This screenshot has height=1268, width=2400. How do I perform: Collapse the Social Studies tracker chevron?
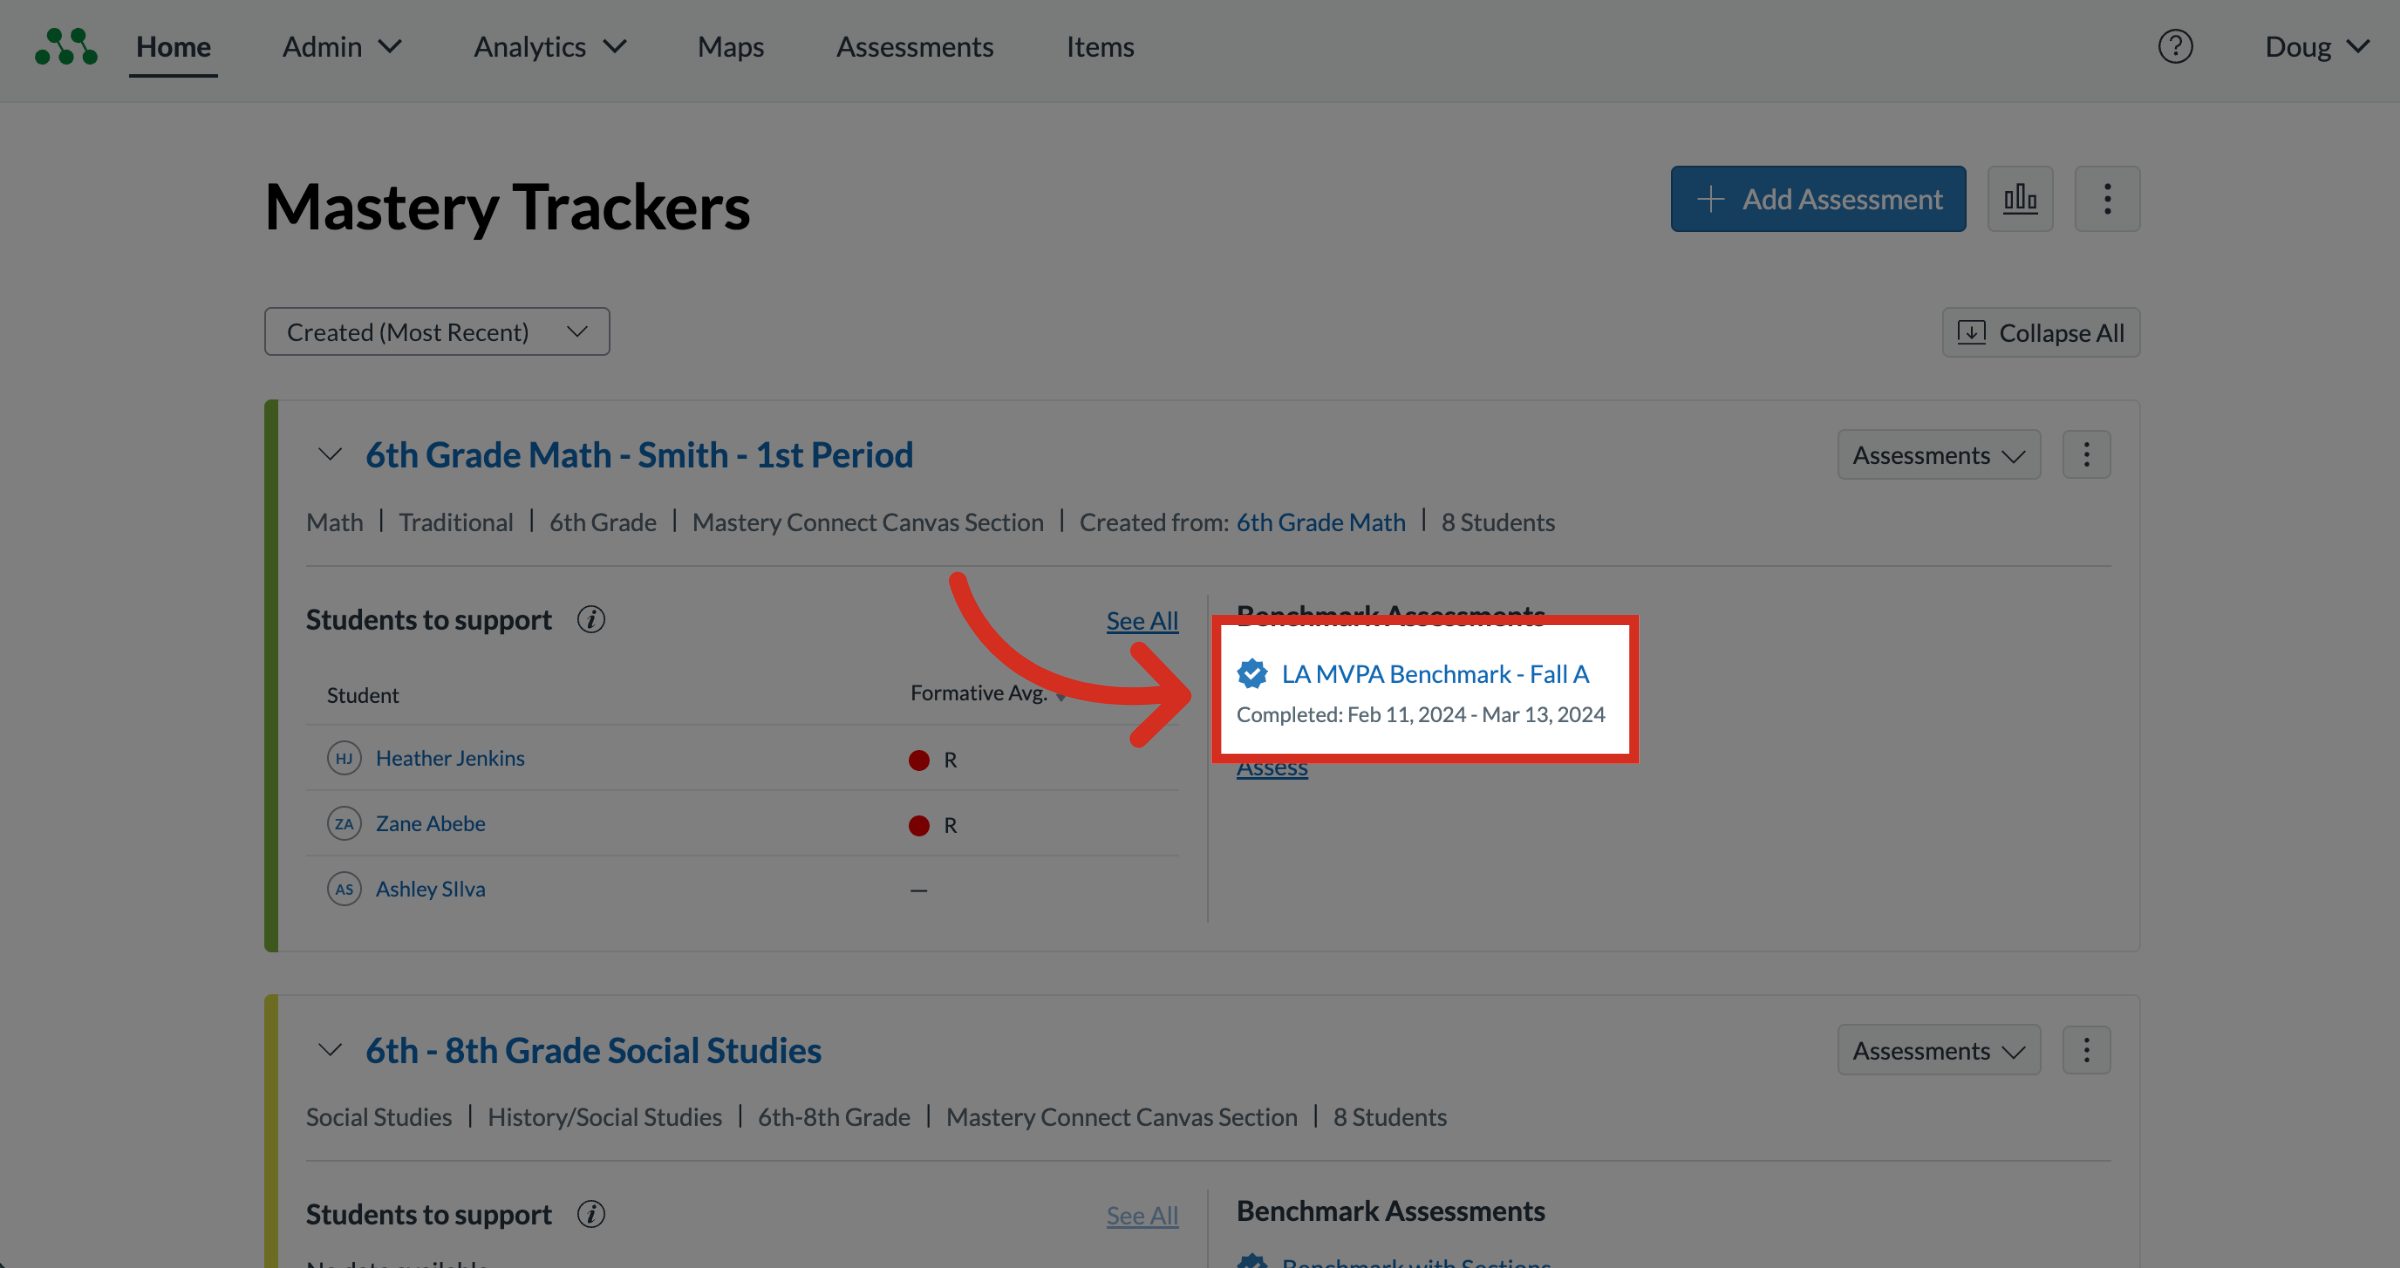pos(330,1050)
